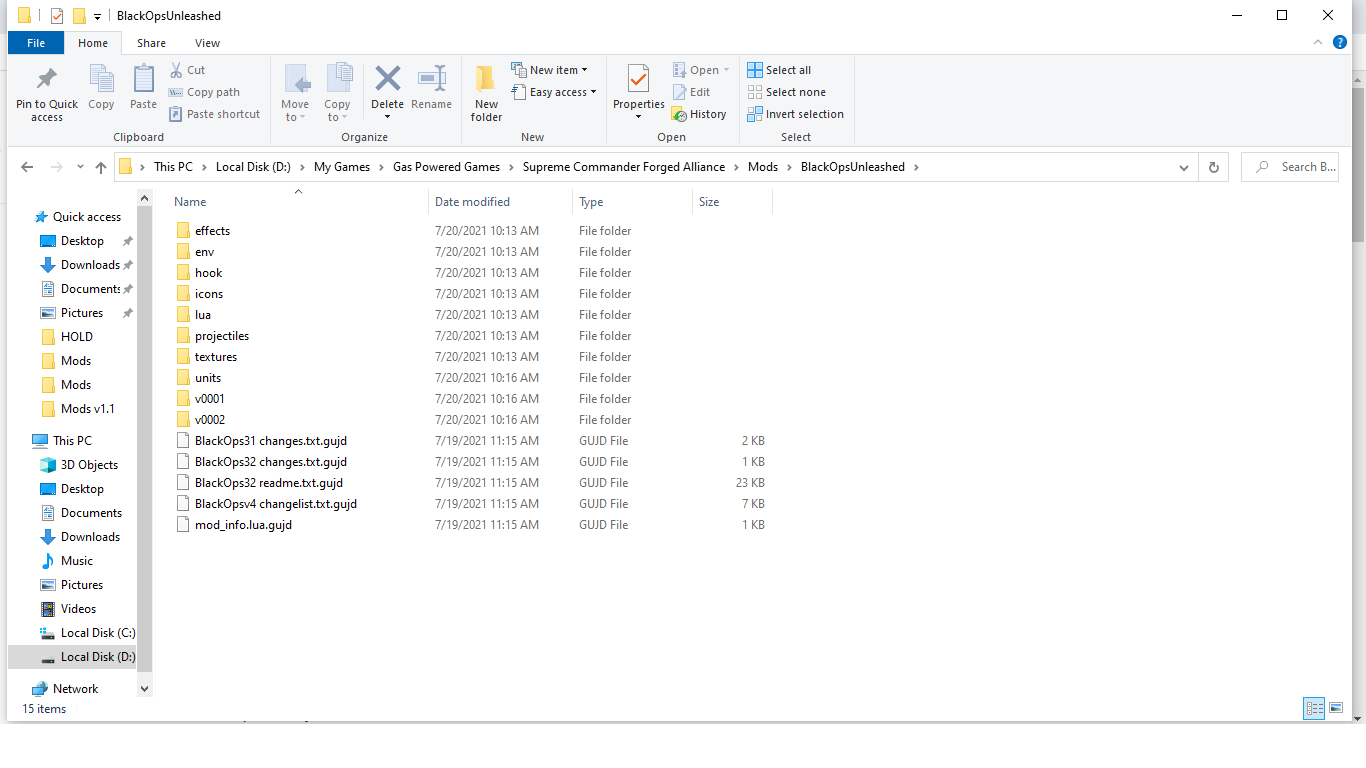
Task: Open the File menu tab
Action: [x=36, y=43]
